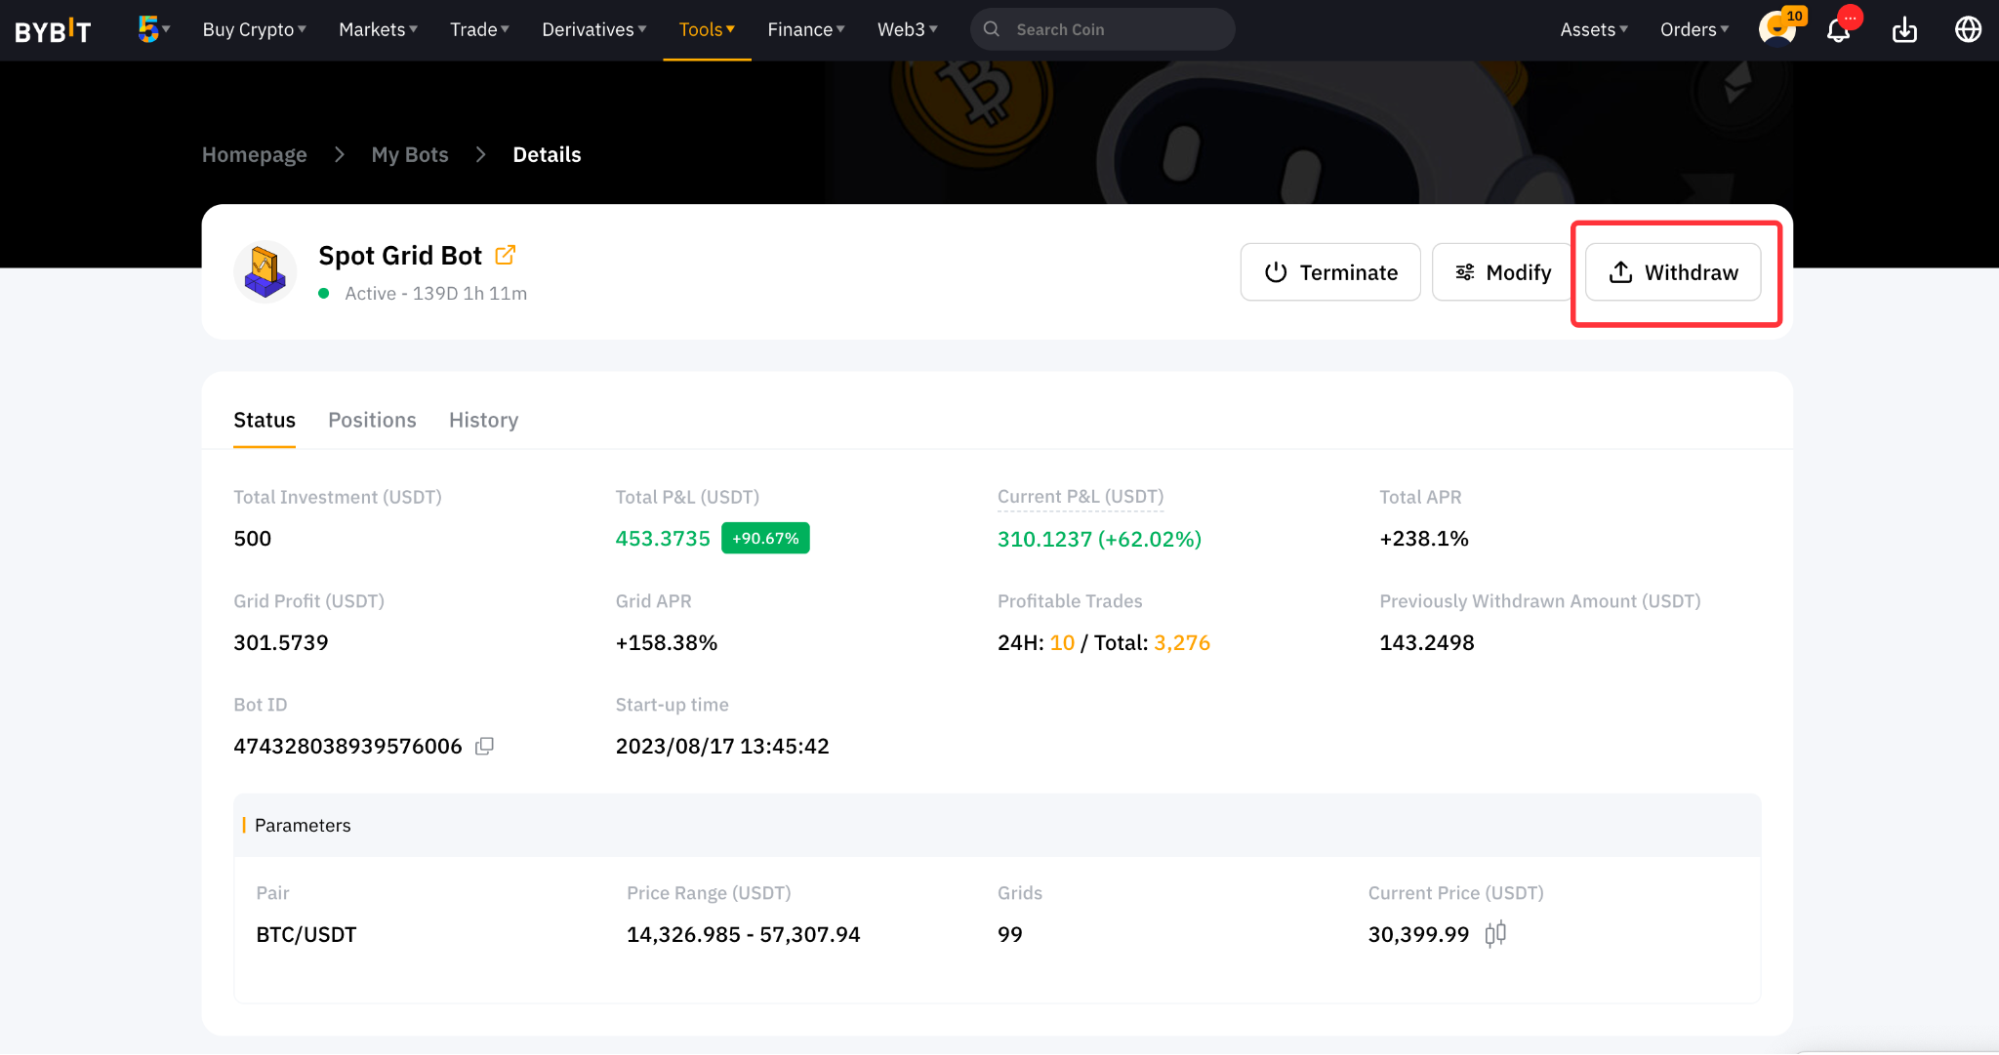The height and width of the screenshot is (1055, 1999).
Task: Terminate the Spot Grid Bot
Action: 1330,272
